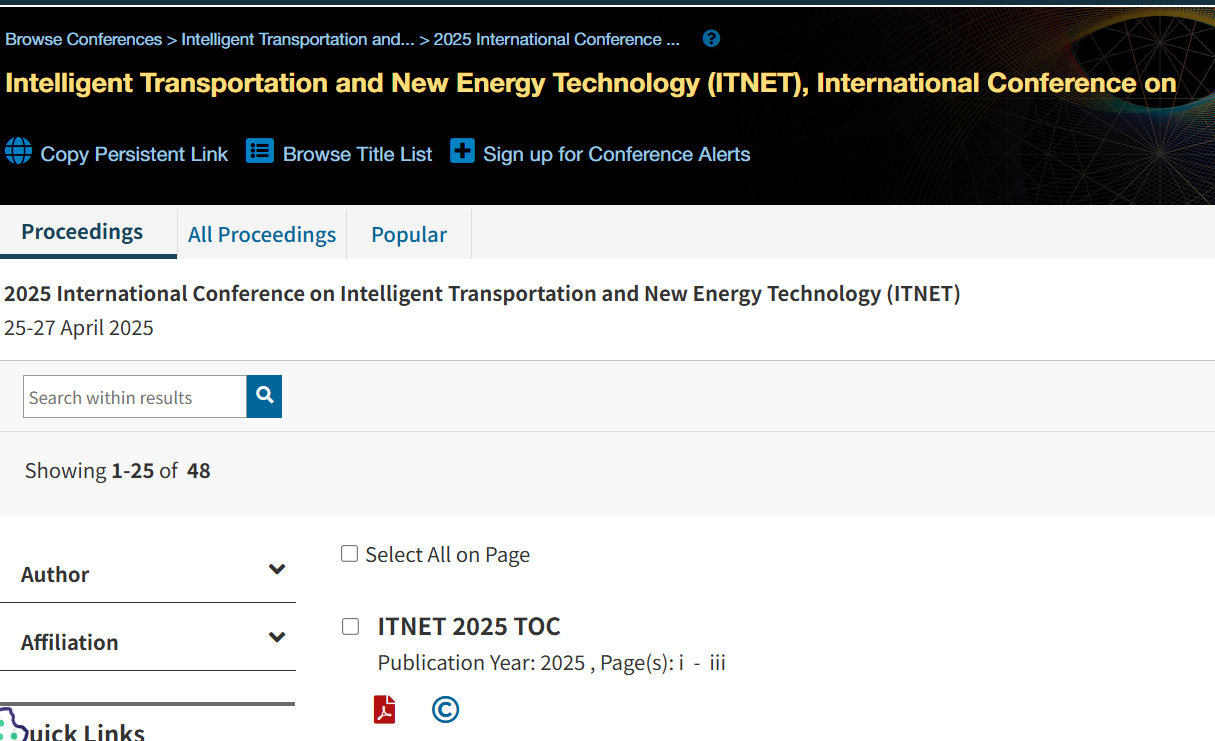Open the PDF icon for ITNET 2025 TOC
The height and width of the screenshot is (741, 1215).
coord(385,710)
